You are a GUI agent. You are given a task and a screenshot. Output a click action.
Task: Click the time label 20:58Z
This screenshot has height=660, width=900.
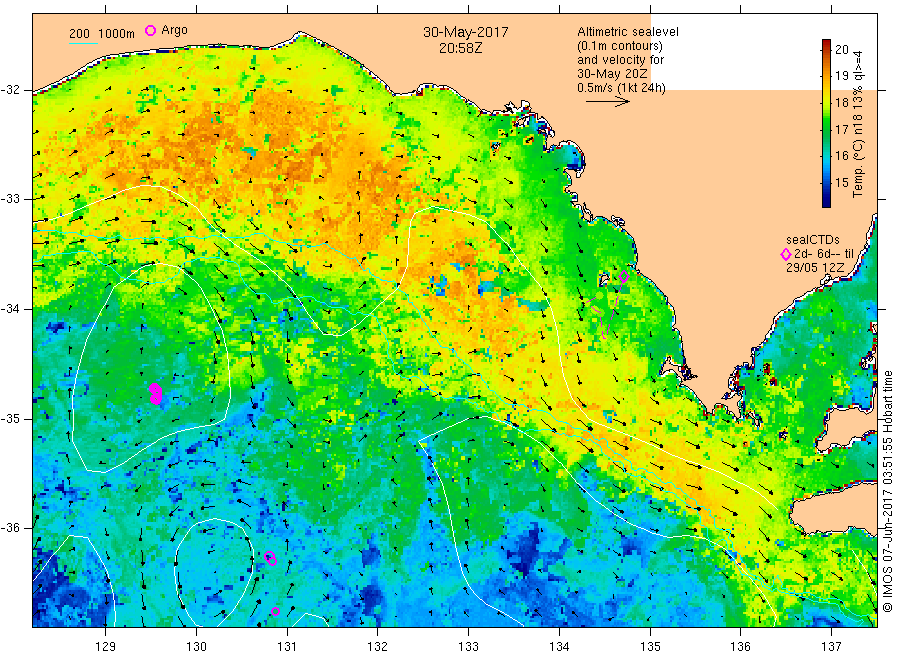click(460, 48)
